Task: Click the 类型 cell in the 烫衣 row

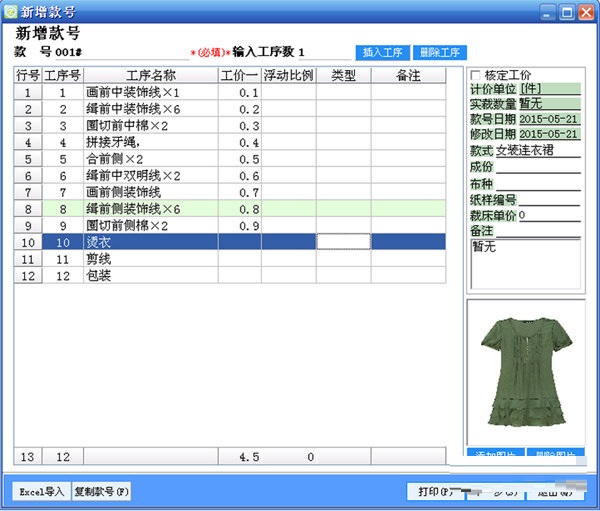Action: [343, 241]
